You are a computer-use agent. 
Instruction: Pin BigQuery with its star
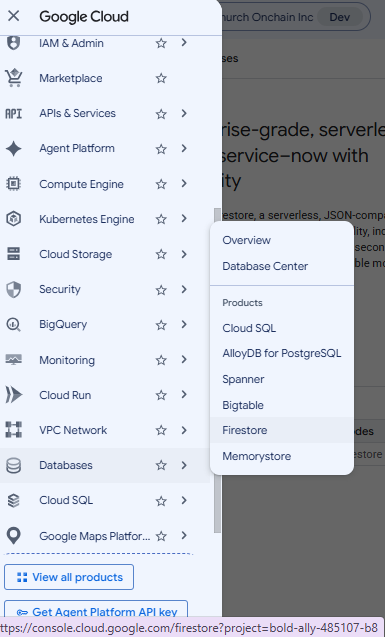(161, 325)
